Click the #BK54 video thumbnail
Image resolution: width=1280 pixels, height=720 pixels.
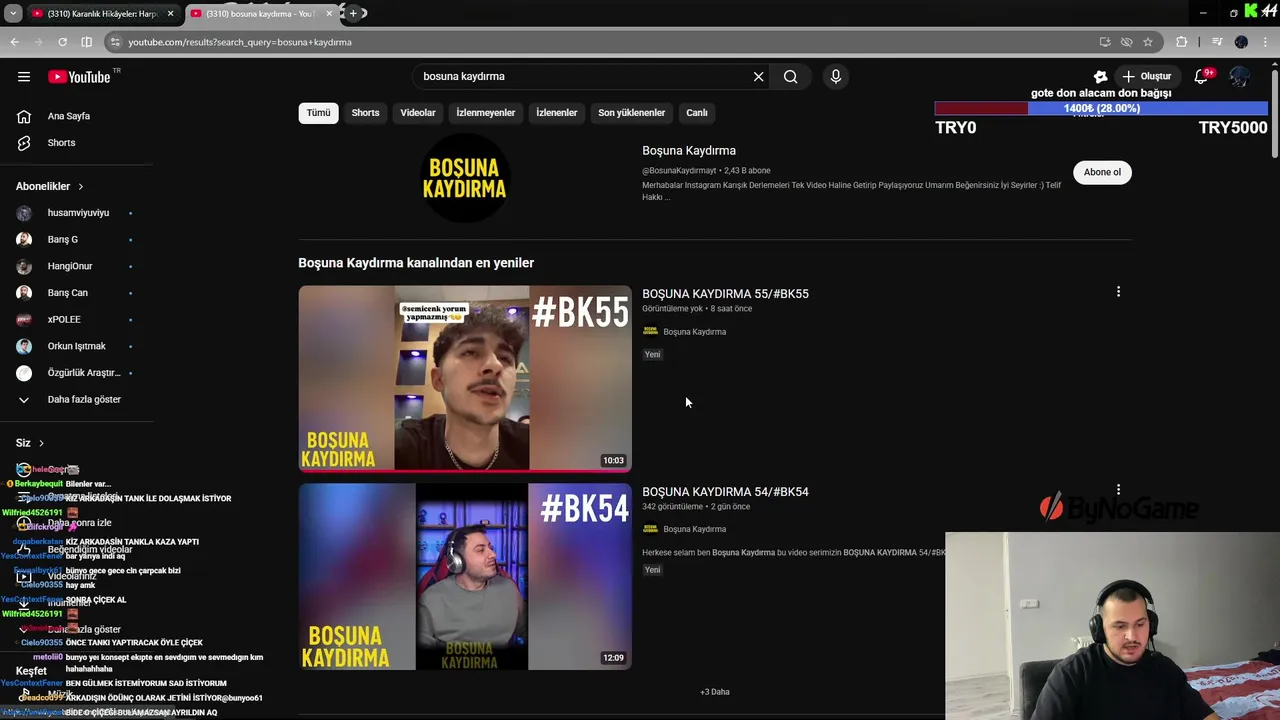(465, 576)
